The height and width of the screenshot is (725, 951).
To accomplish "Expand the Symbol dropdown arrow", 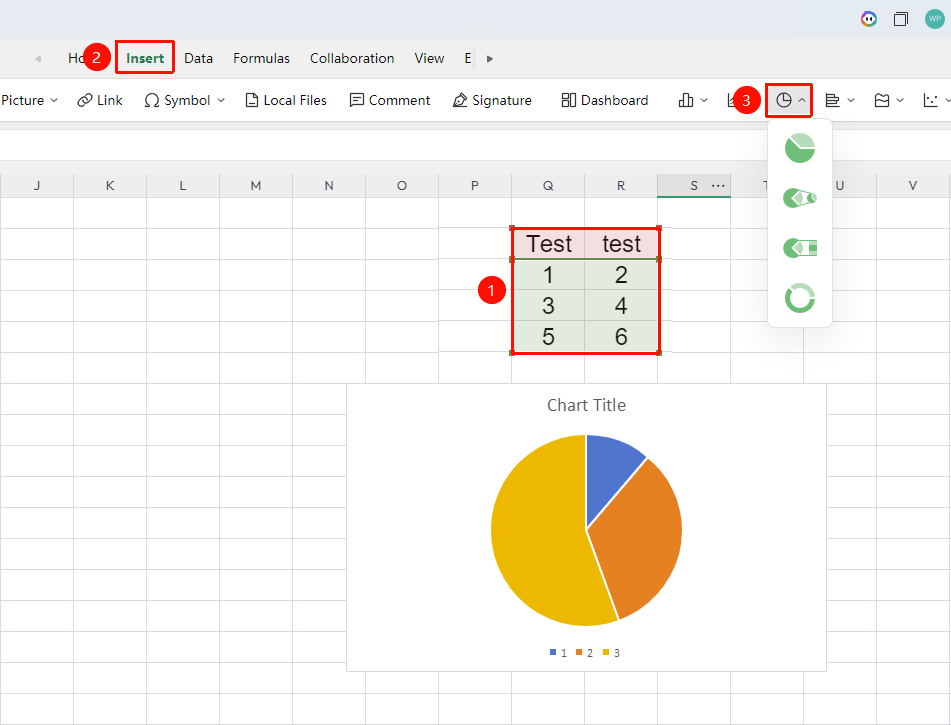I will [221, 100].
